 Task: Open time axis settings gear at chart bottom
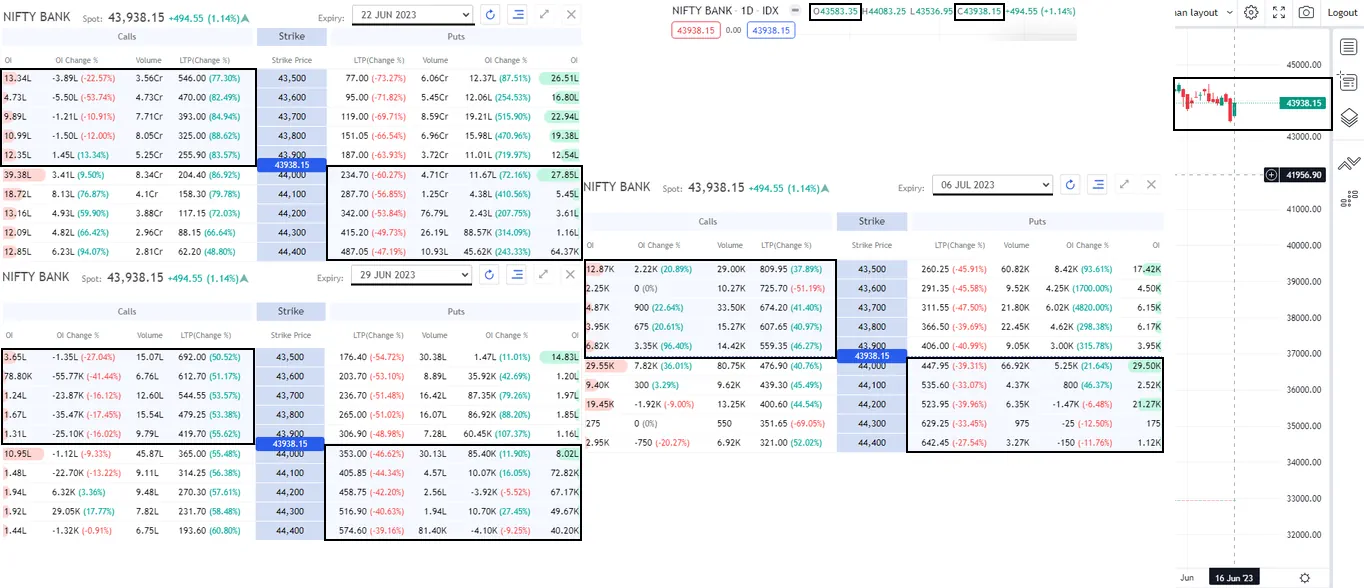point(1304,578)
